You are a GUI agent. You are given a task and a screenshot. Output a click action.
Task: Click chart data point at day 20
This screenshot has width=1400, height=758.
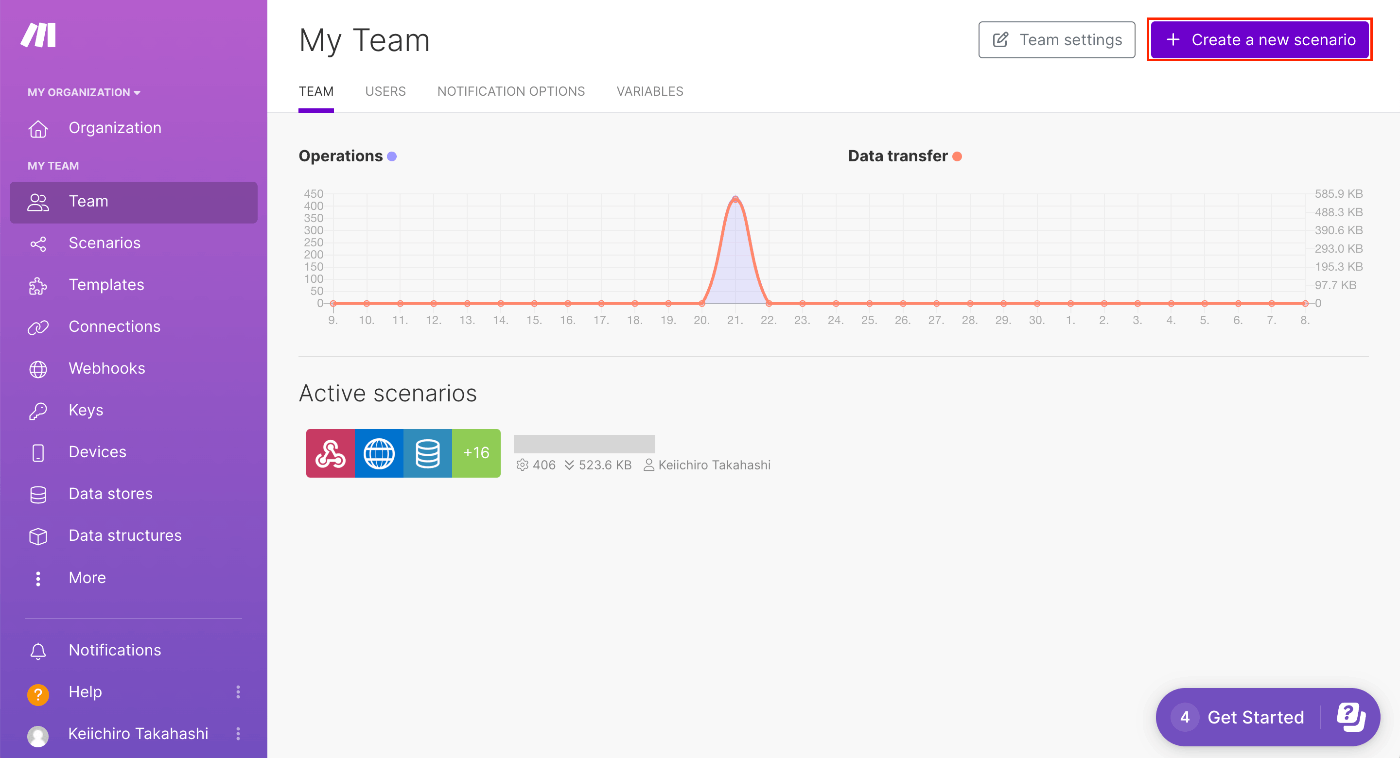click(702, 303)
